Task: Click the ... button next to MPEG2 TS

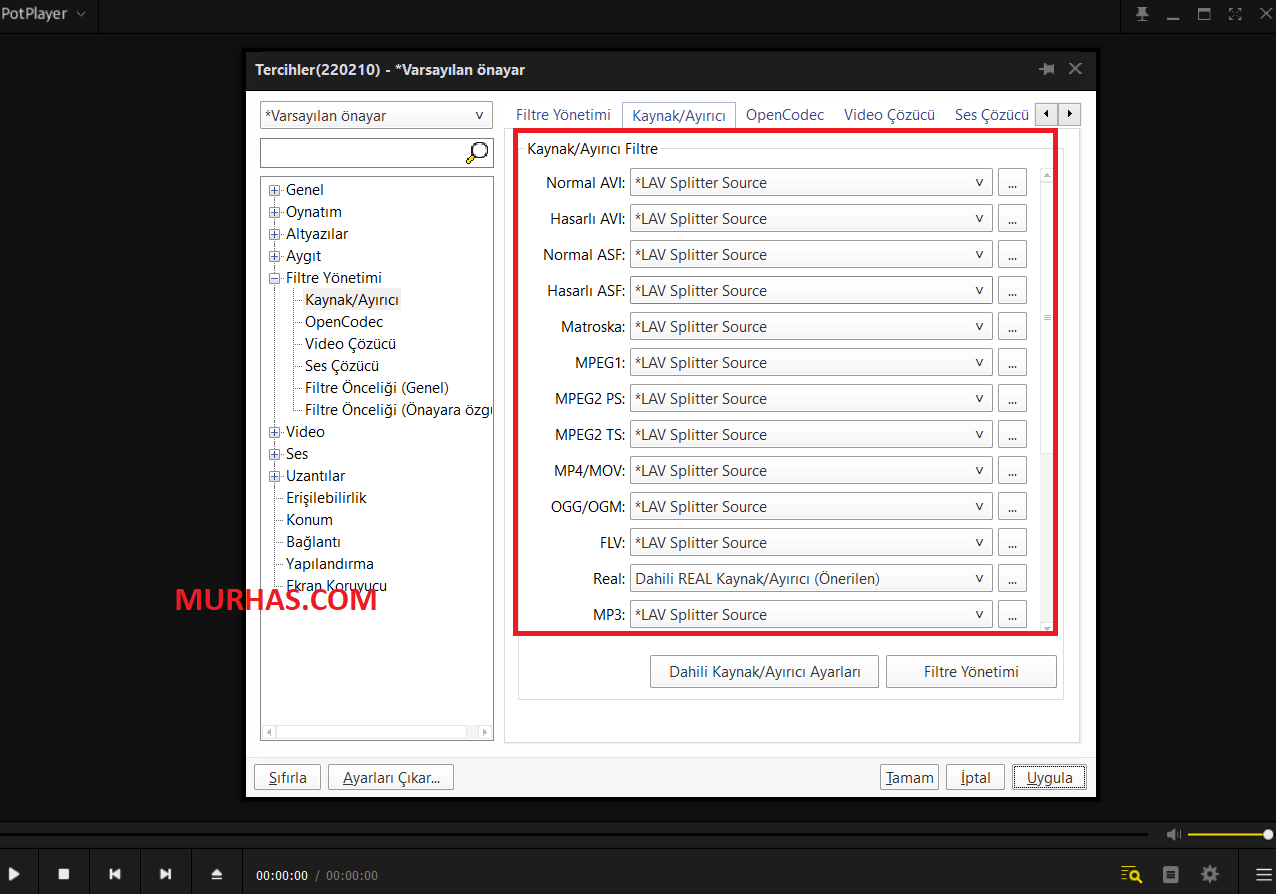Action: click(x=1012, y=435)
